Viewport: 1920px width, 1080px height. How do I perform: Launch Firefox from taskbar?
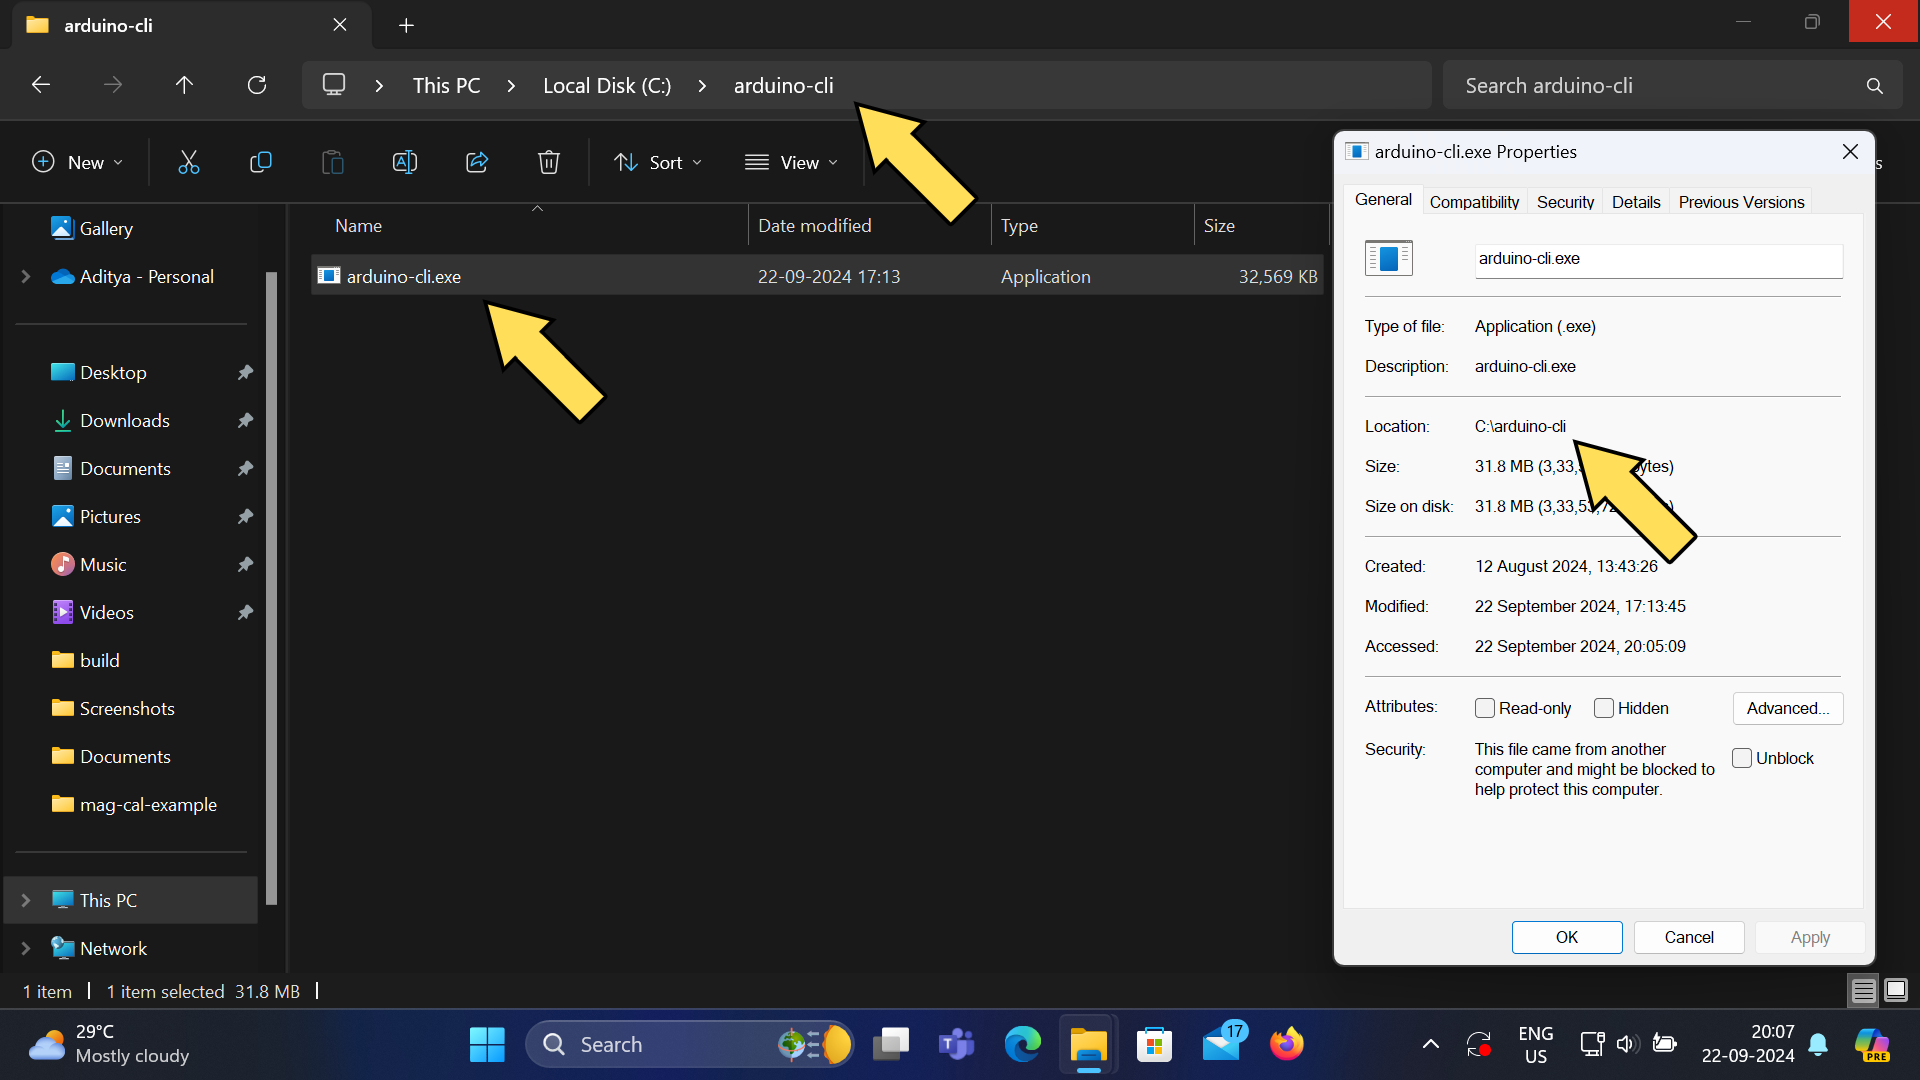coord(1287,1044)
